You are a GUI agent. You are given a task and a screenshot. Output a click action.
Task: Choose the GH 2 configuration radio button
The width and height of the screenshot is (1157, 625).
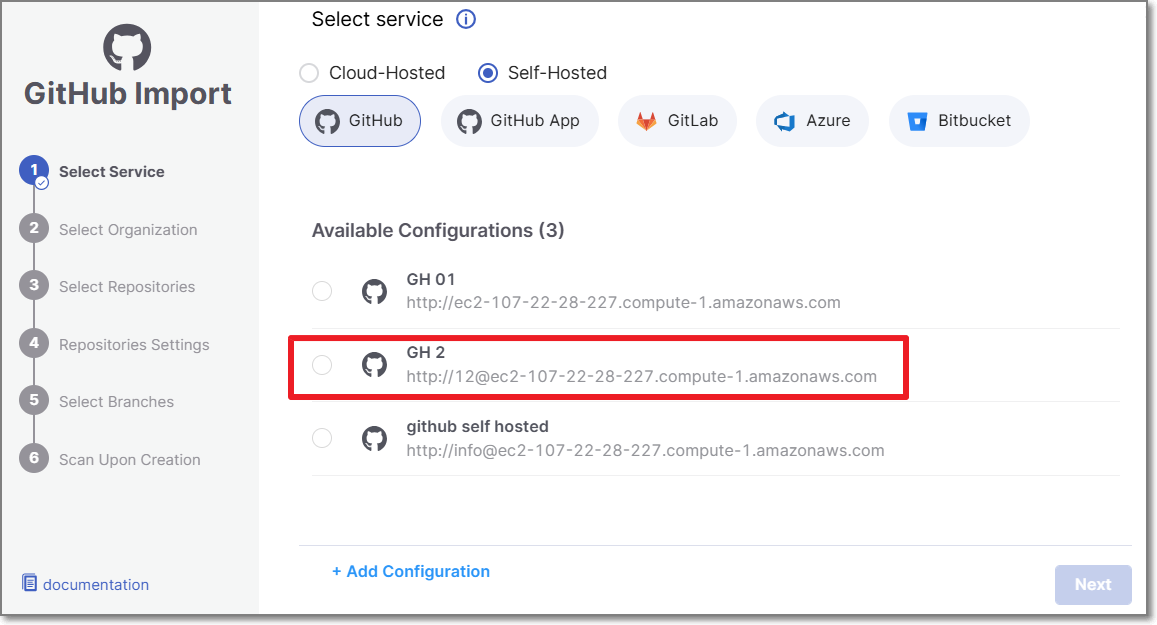322,365
